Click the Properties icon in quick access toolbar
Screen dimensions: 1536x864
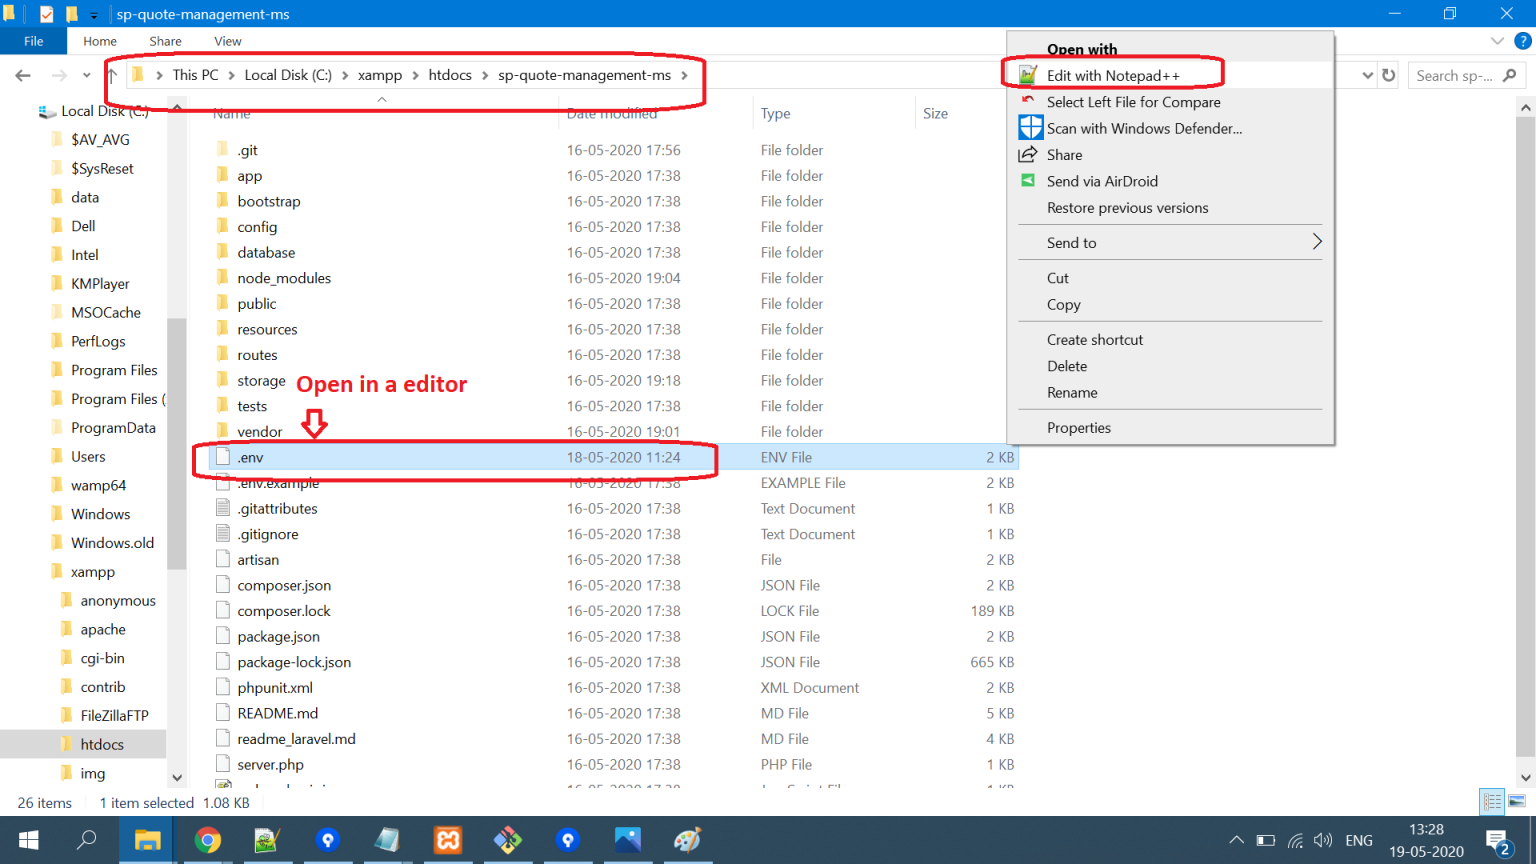coord(46,14)
